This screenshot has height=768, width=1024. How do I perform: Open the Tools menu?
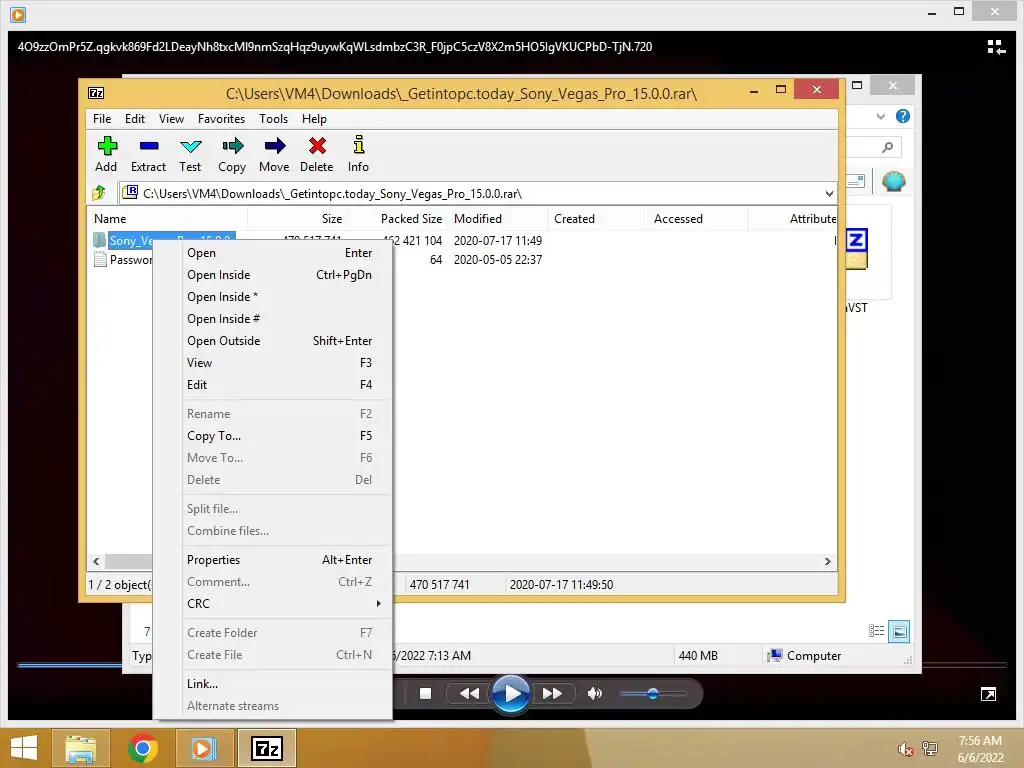click(273, 119)
